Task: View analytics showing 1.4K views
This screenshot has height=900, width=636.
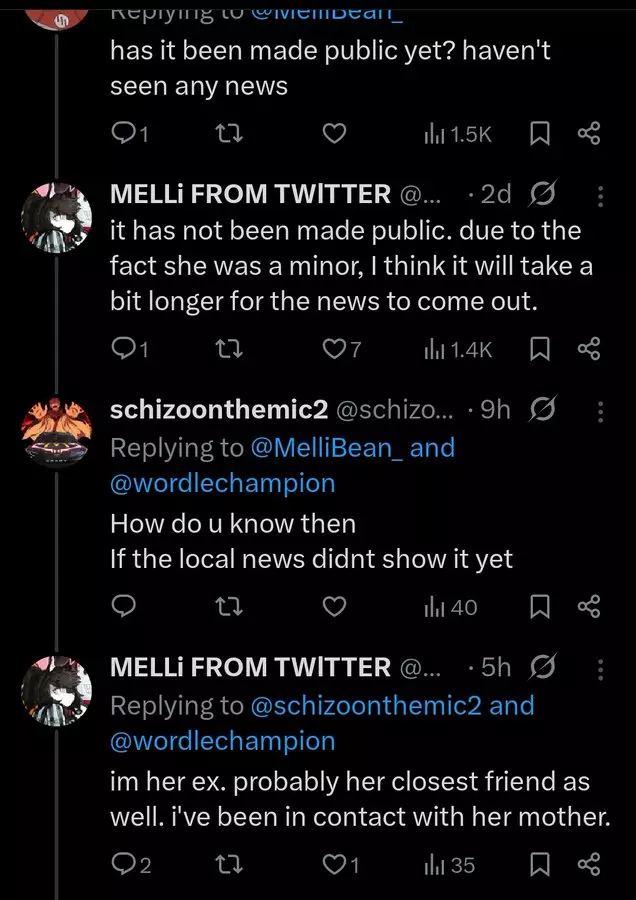Action: coord(456,348)
